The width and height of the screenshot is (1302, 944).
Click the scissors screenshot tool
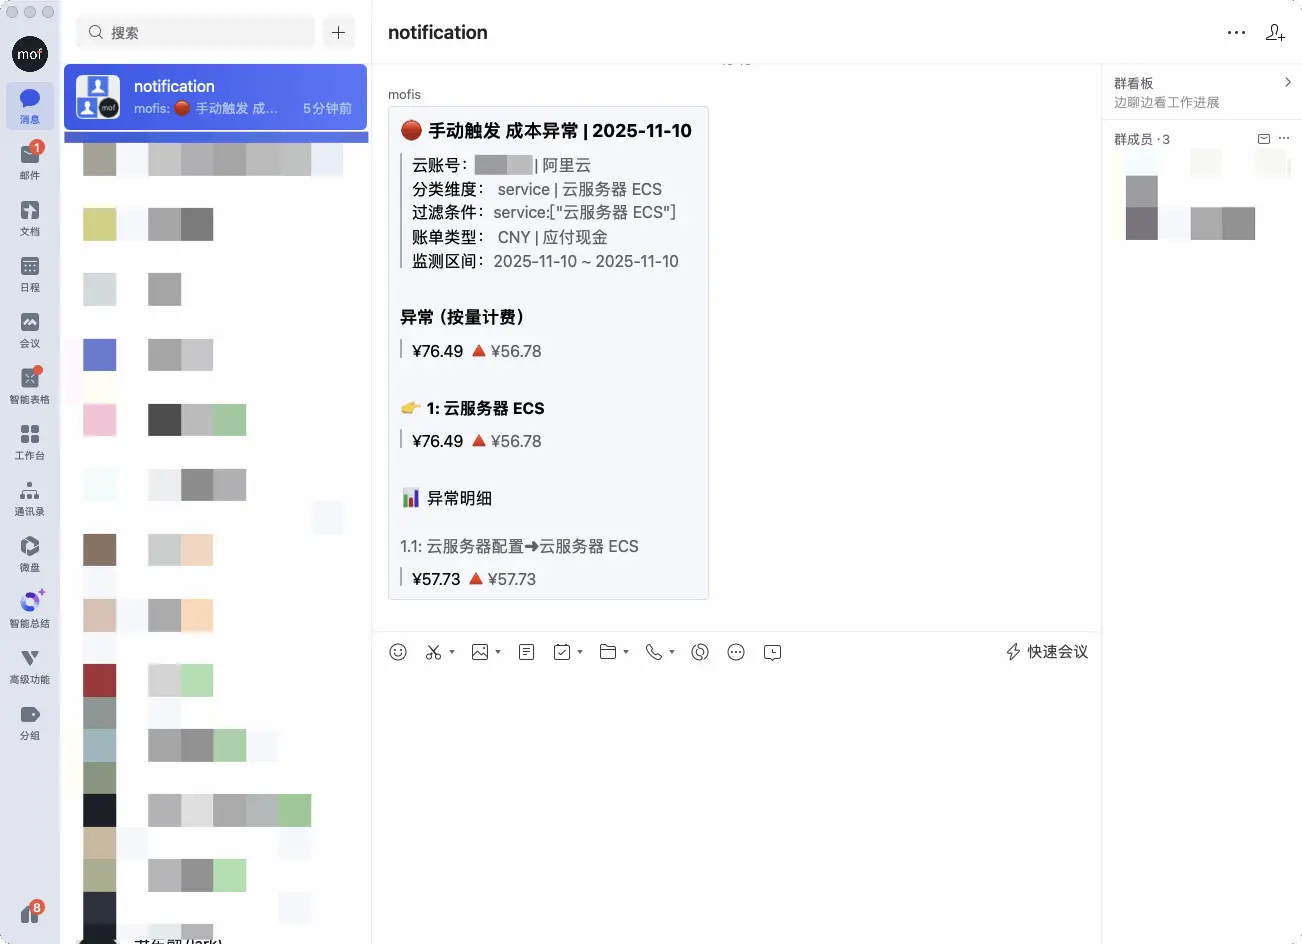tap(433, 652)
